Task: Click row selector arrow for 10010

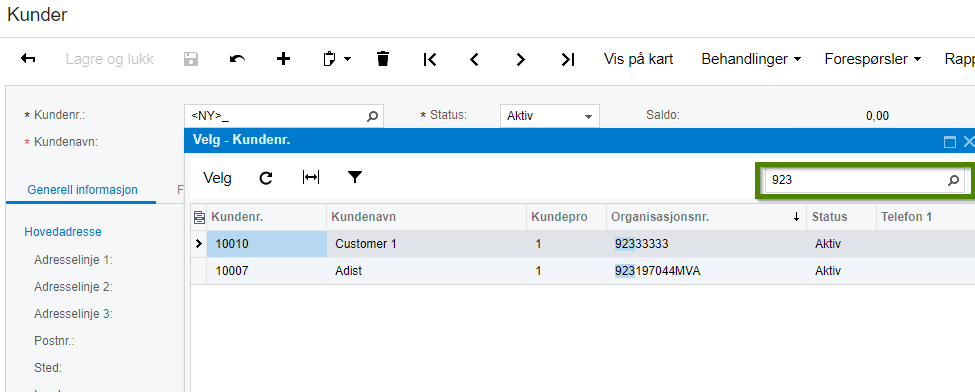Action: coord(199,244)
